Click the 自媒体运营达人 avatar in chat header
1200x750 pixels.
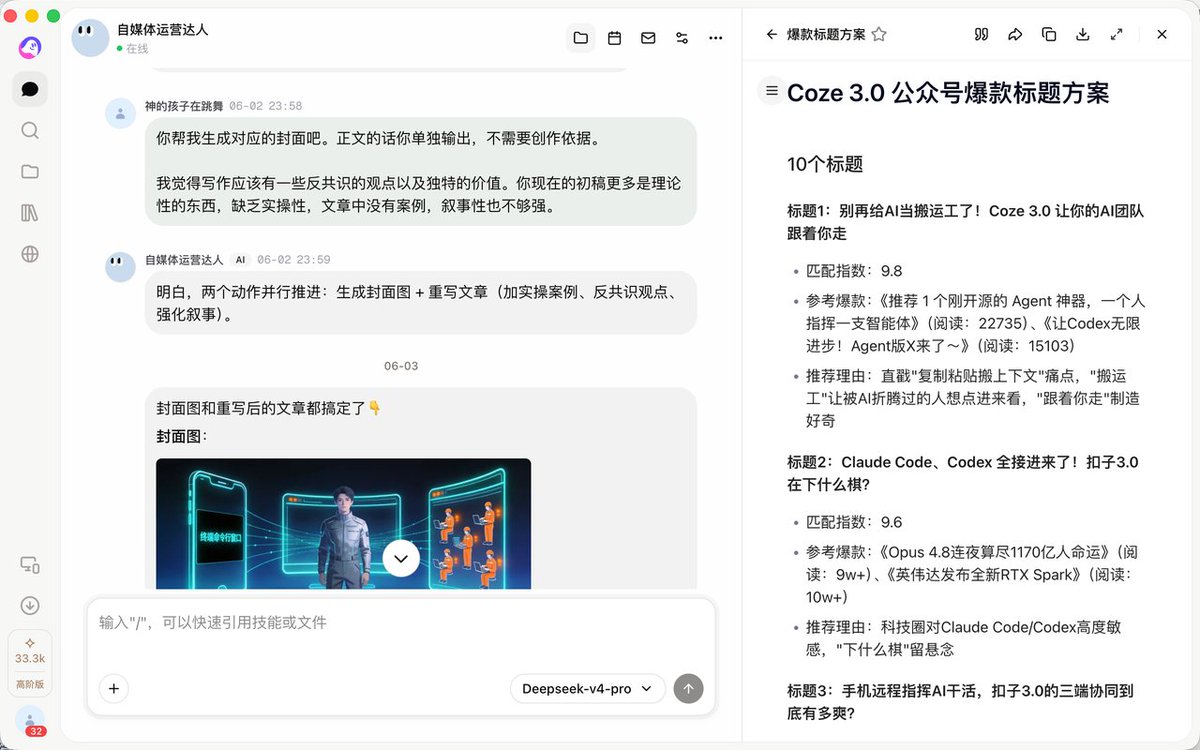click(x=90, y=38)
